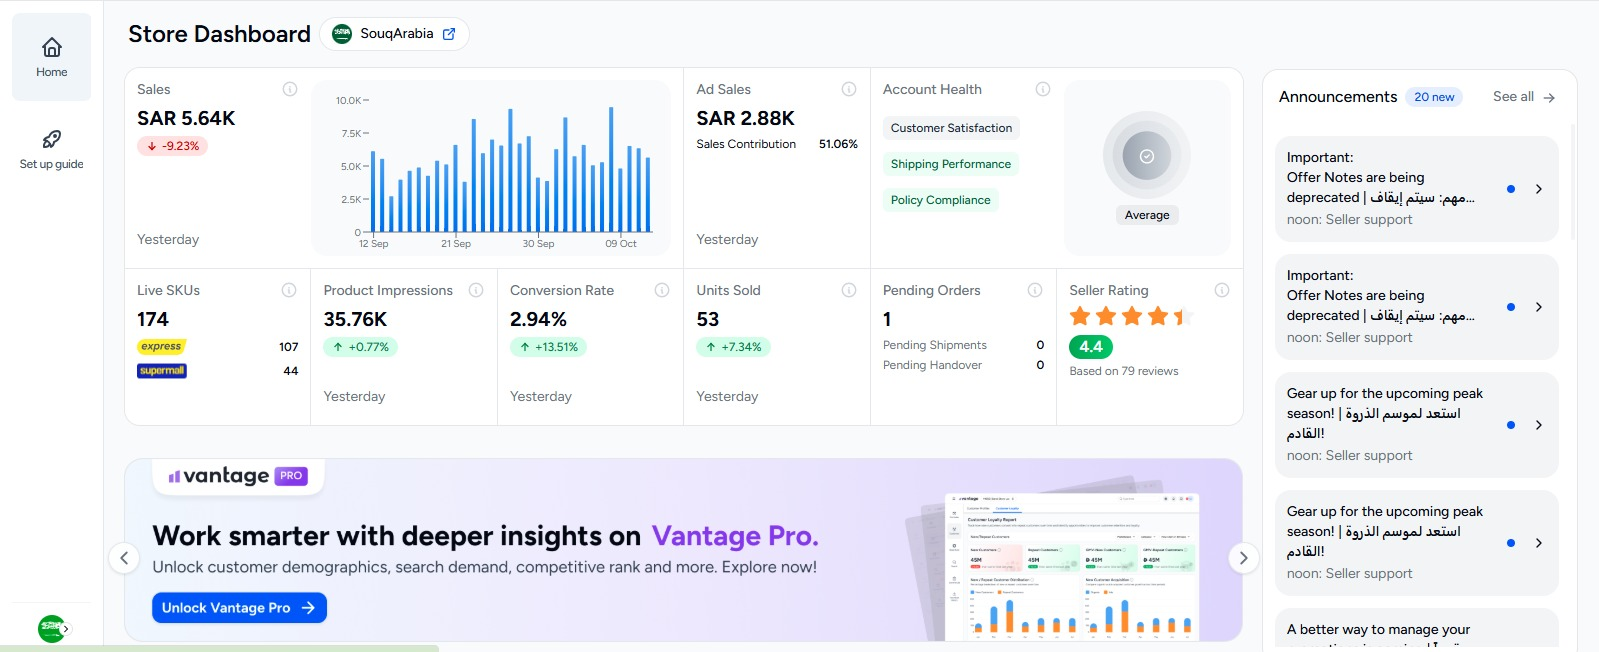The image size is (1599, 652).
Task: Show info for Sales card
Action: tap(290, 89)
